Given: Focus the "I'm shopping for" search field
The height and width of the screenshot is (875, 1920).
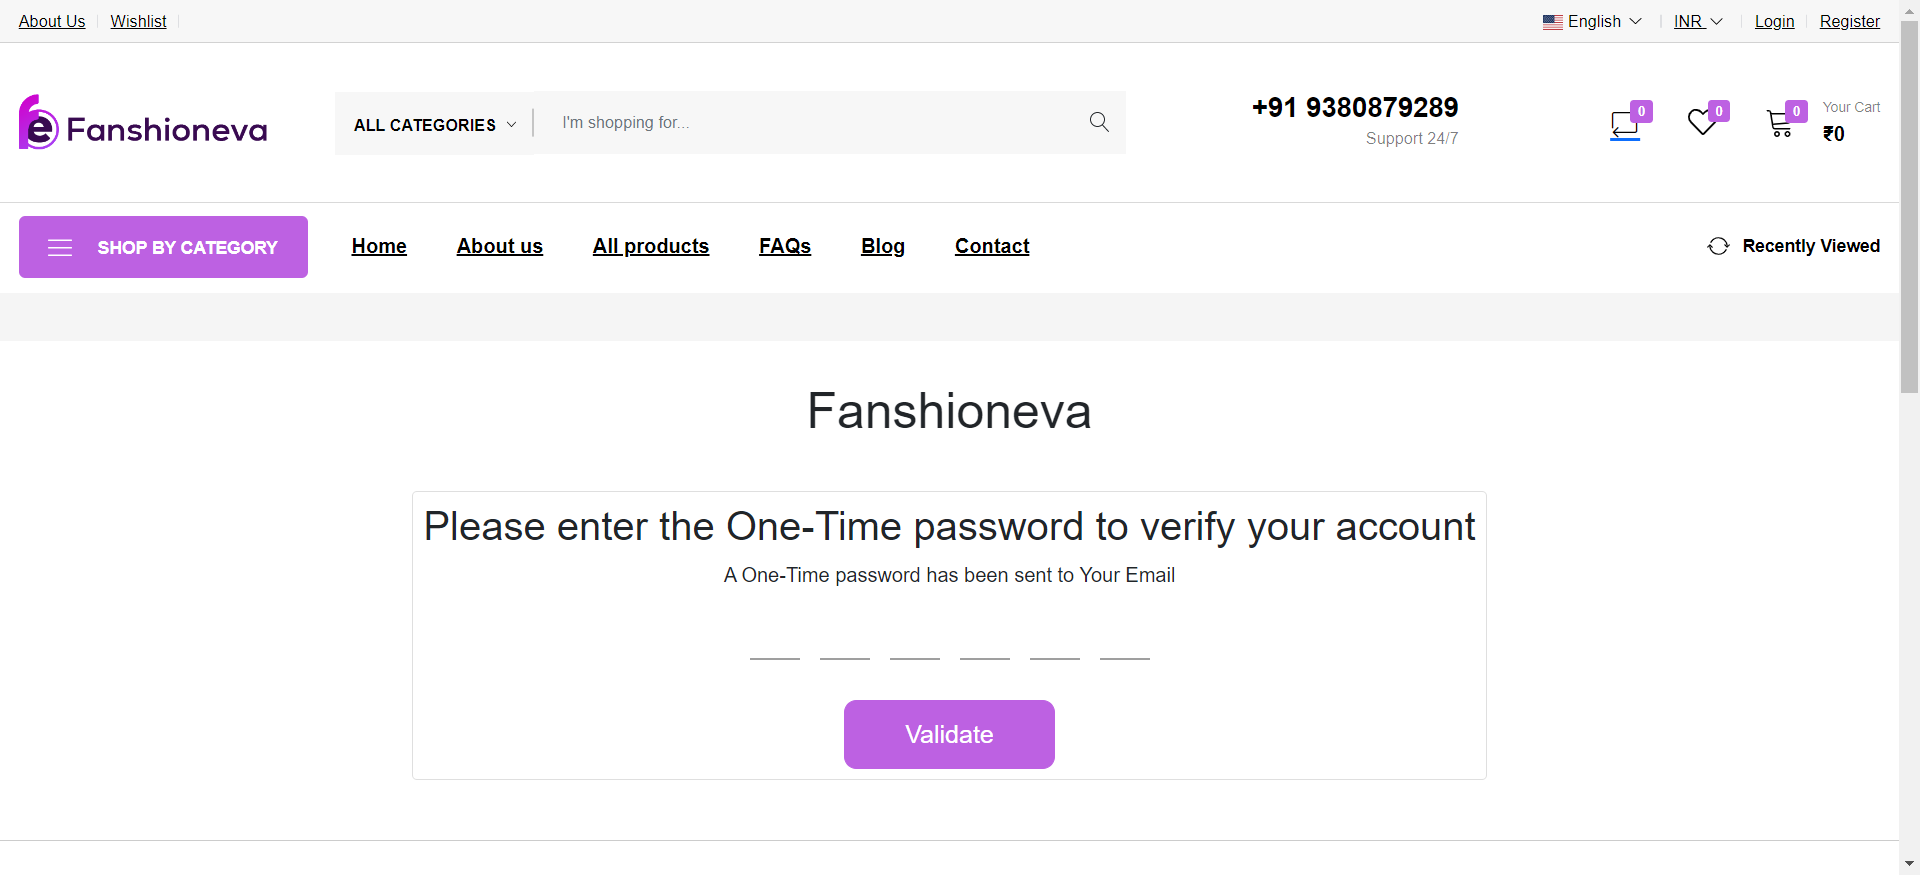Looking at the screenshot, I should pos(810,123).
